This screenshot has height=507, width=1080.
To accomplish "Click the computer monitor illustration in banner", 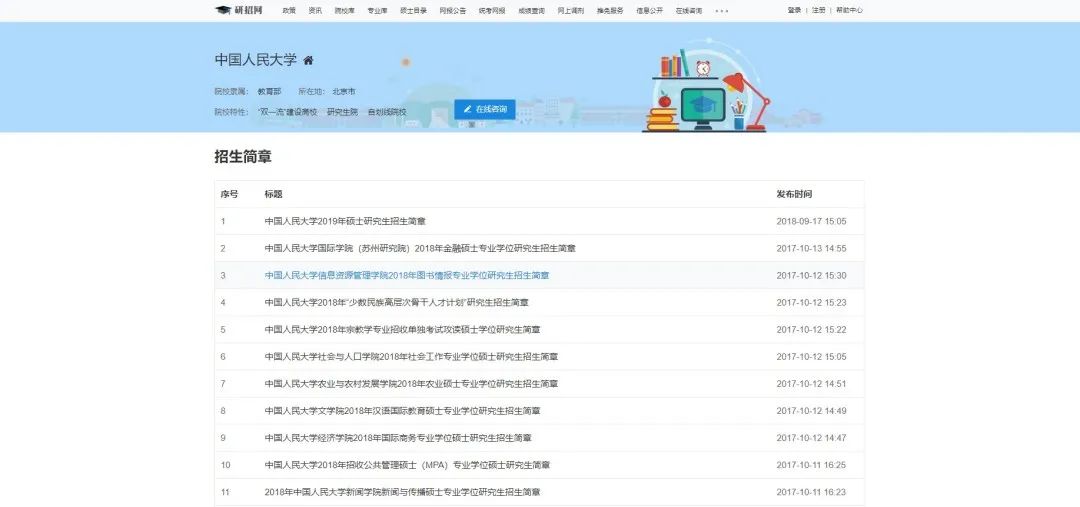I will (703, 105).
